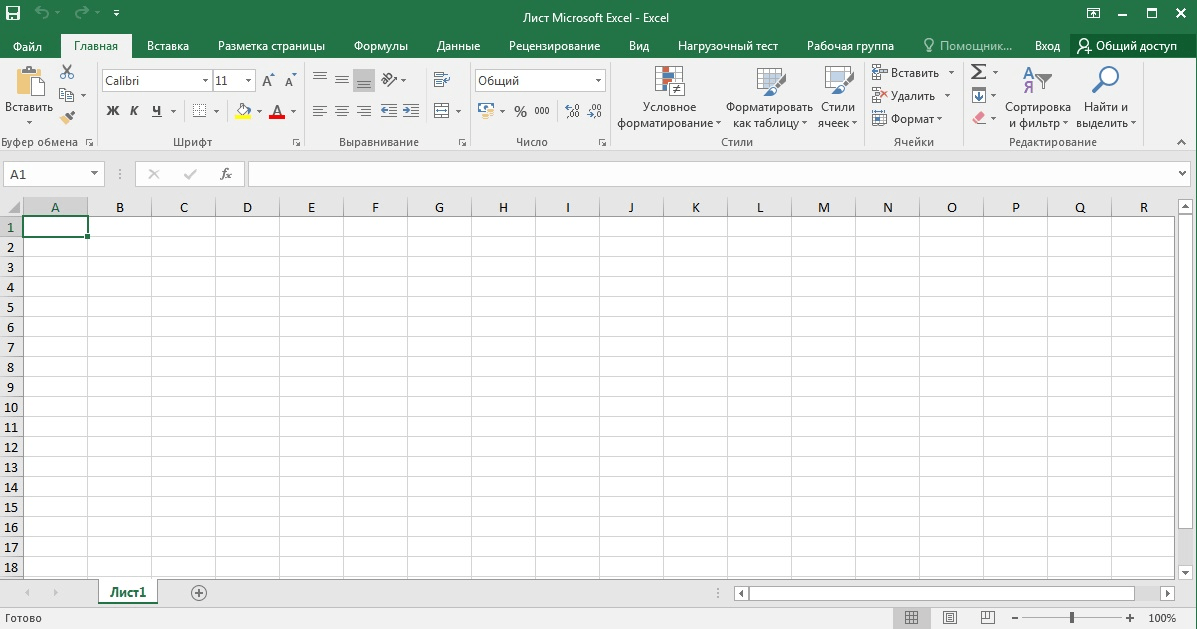Viewport: 1197px width, 629px height.
Task: Center text horizontally
Action: coord(342,111)
